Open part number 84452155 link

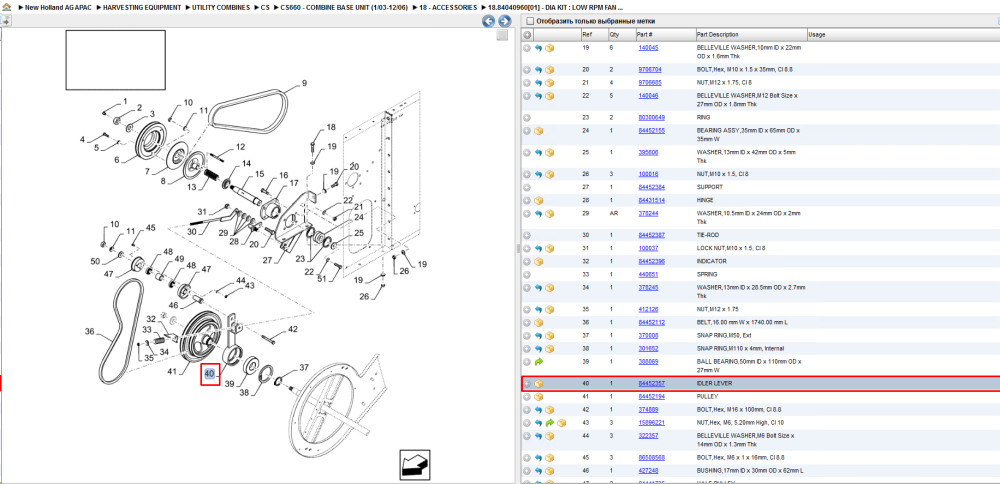pos(651,131)
